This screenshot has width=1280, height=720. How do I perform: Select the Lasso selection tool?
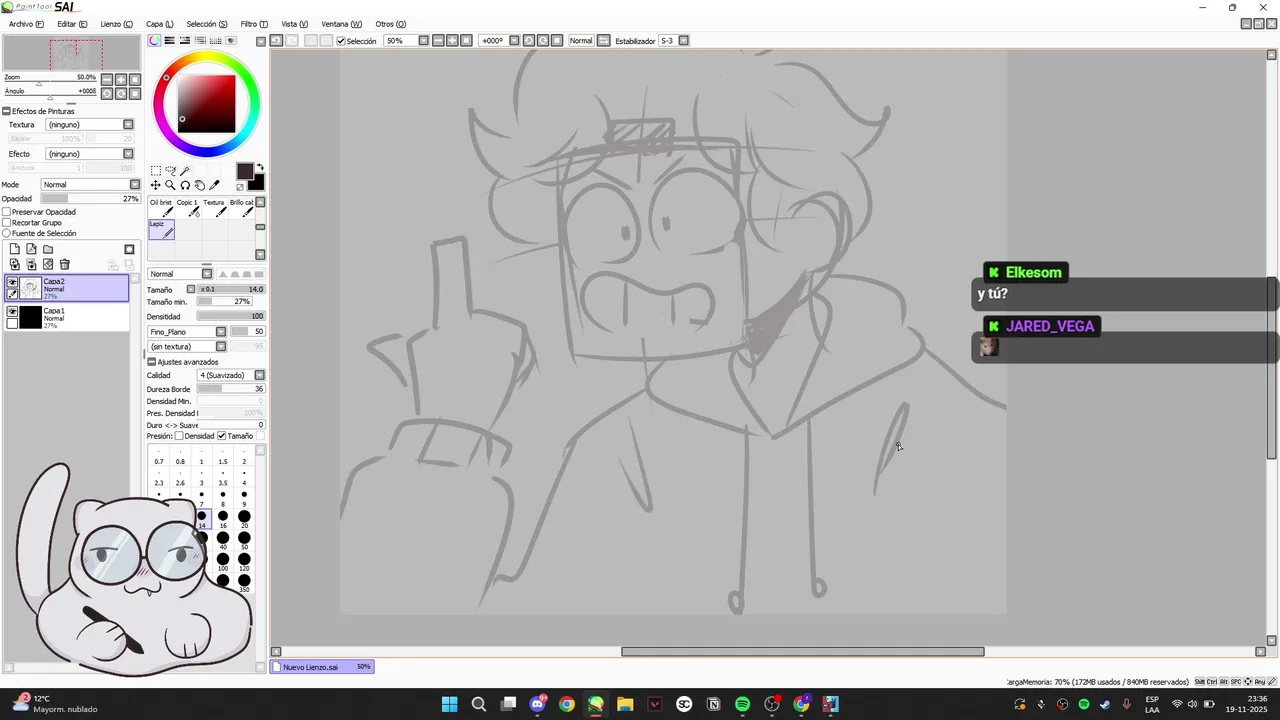coord(170,171)
